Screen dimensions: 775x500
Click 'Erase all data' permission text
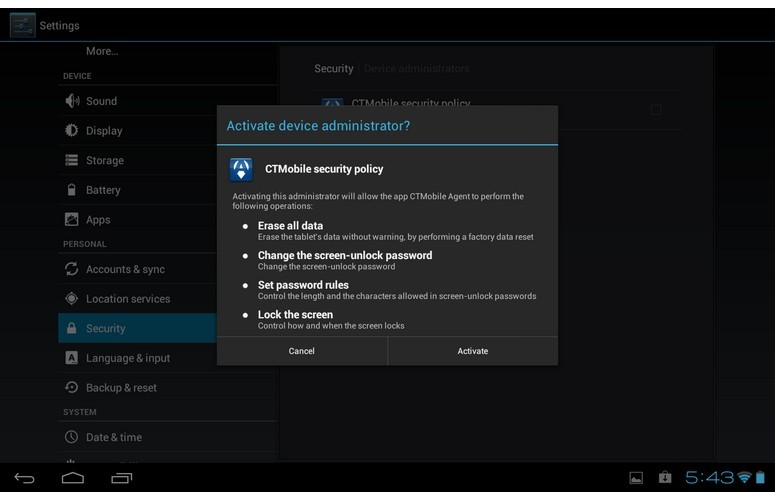(290, 226)
